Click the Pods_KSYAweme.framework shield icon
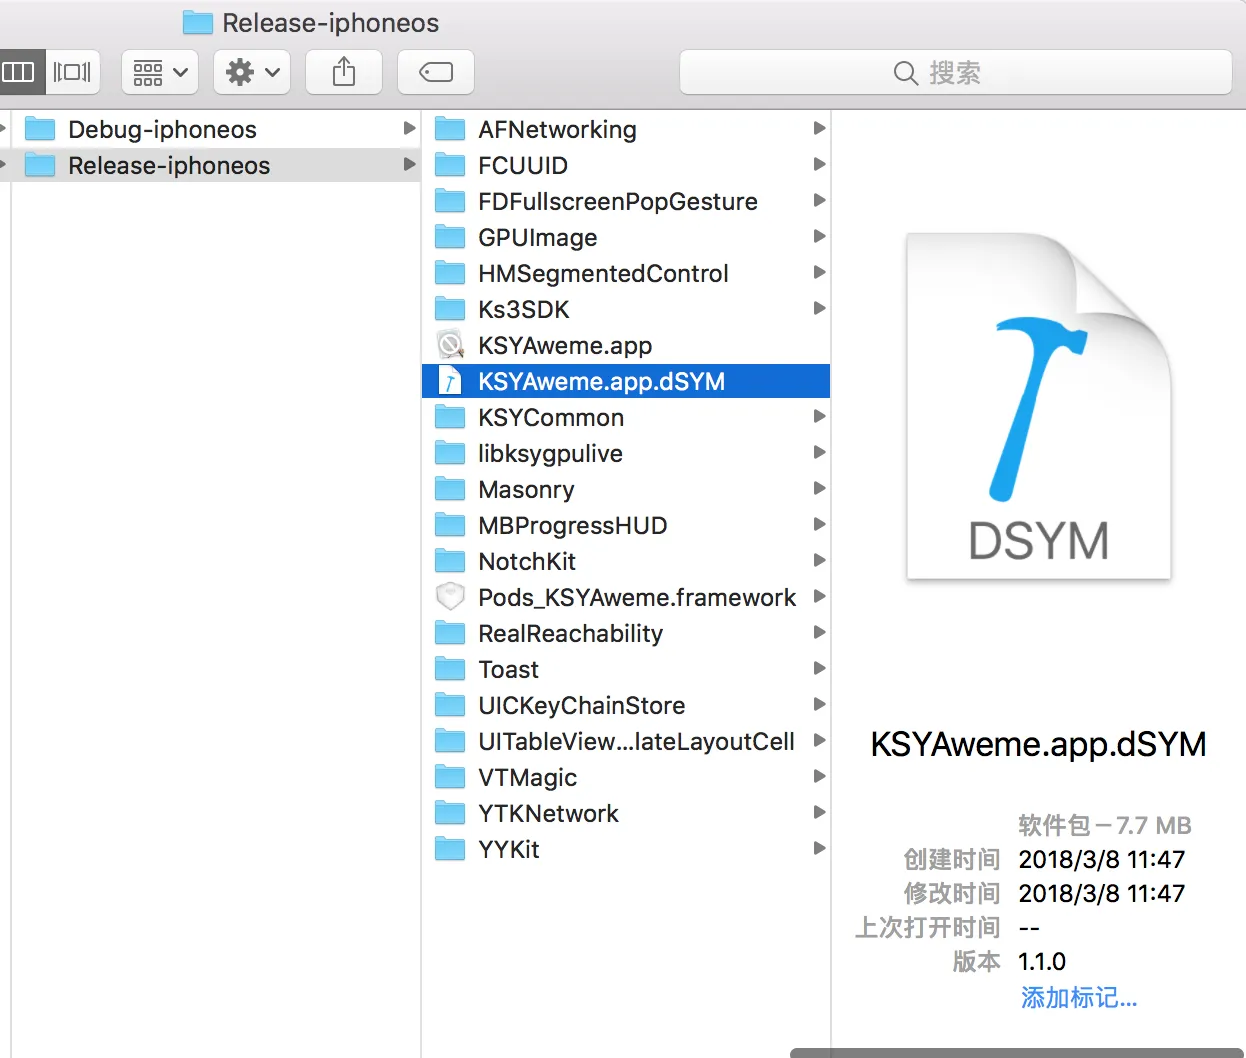Viewport: 1246px width, 1058px height. 451,597
